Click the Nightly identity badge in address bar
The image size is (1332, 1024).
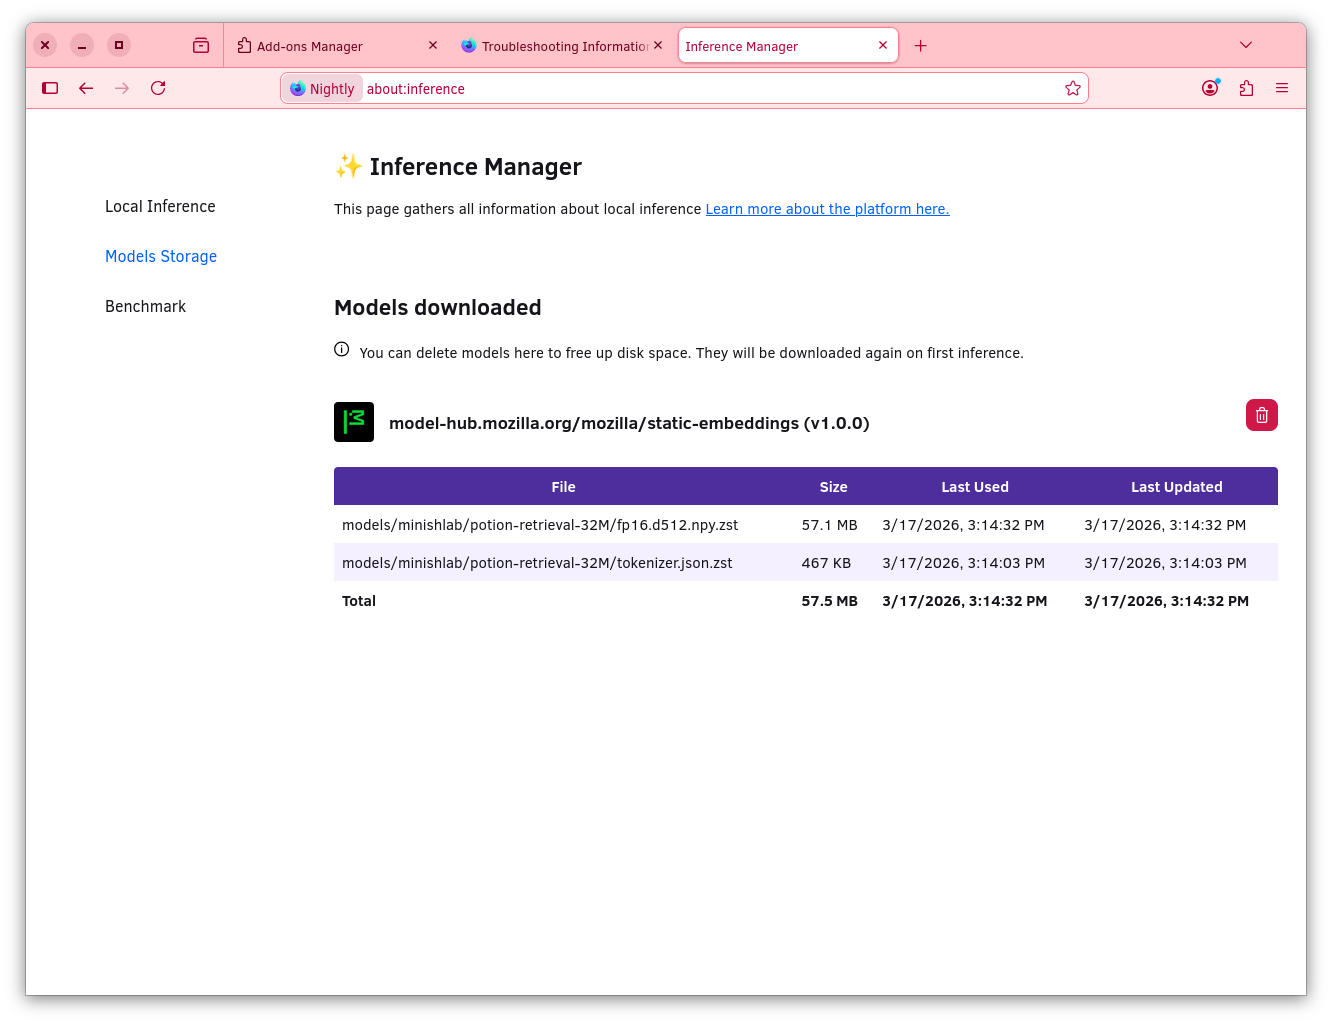coord(322,88)
